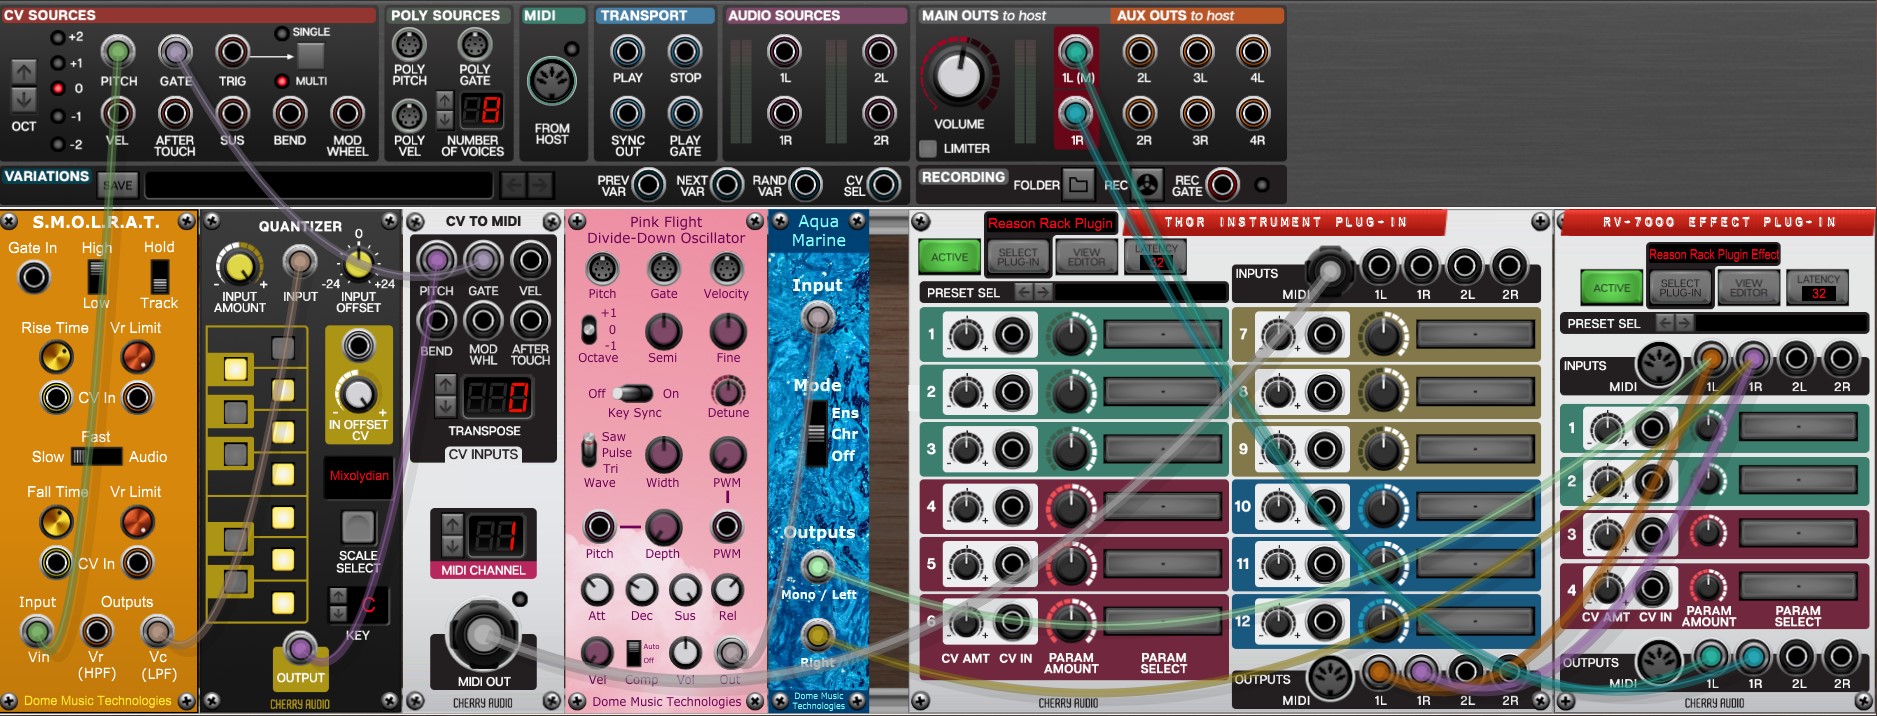Click the octave down arrow button
1877x716 pixels.
[x=24, y=99]
